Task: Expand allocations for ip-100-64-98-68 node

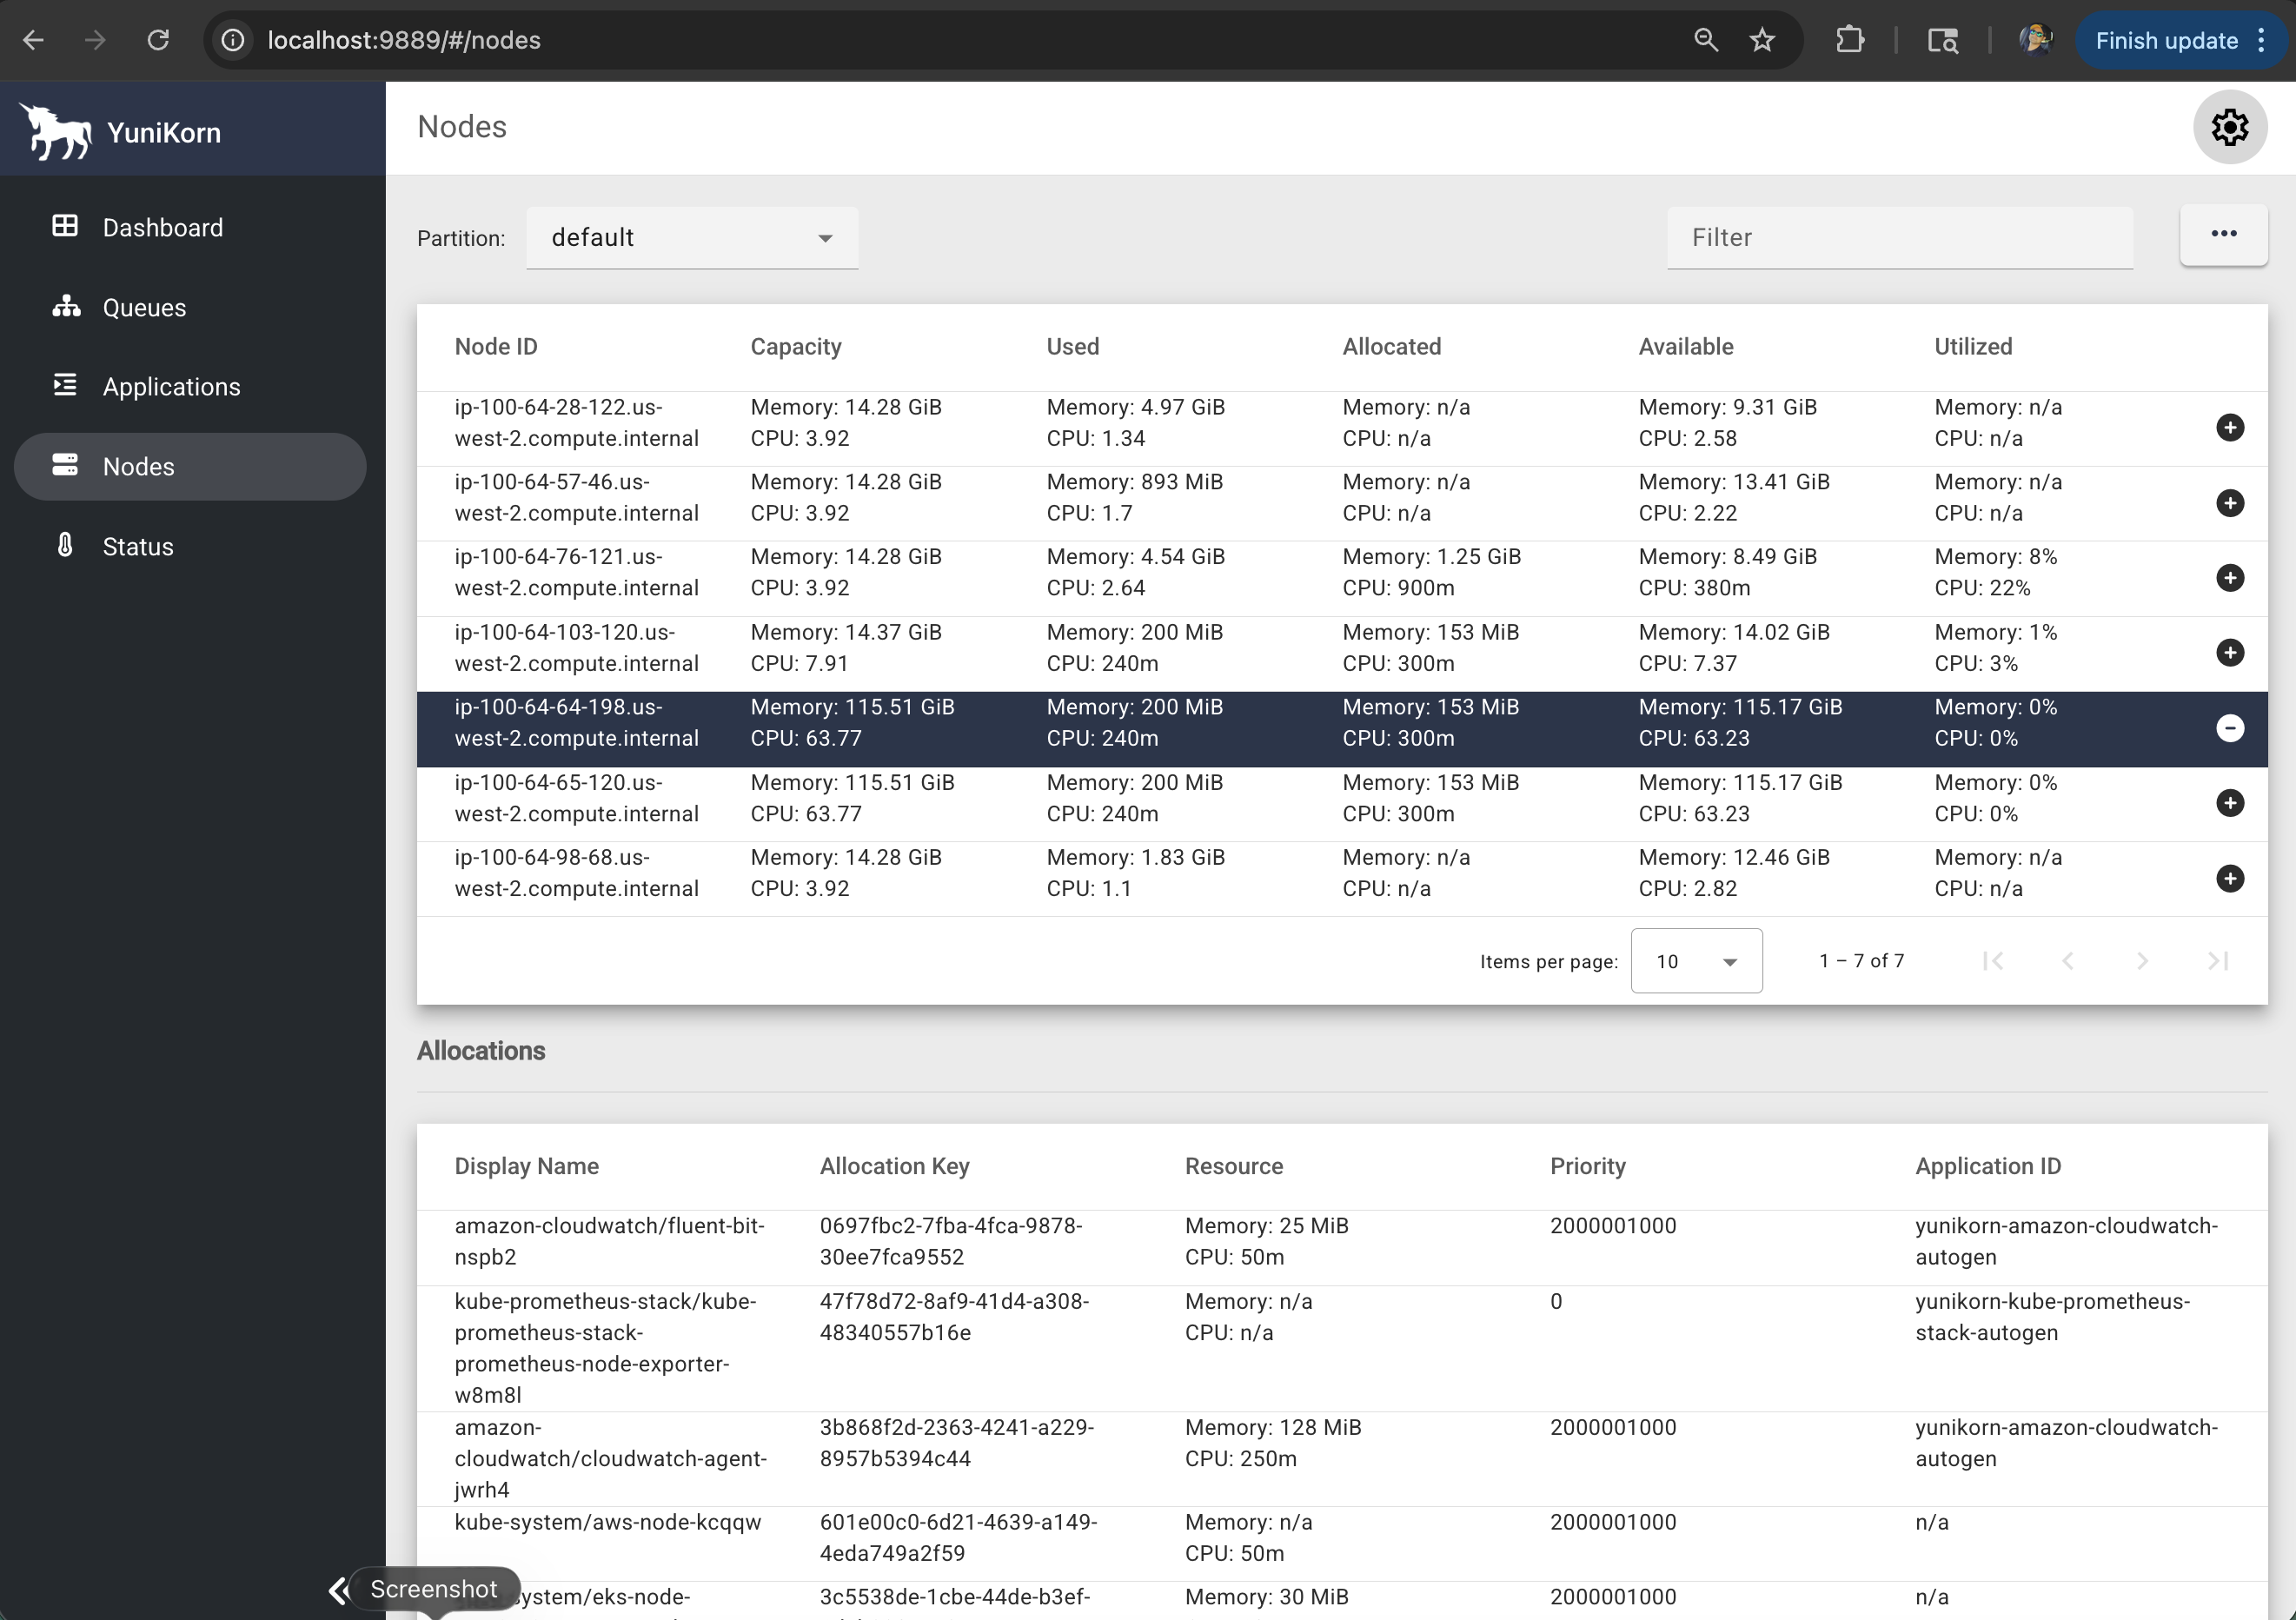Action: coord(2229,878)
